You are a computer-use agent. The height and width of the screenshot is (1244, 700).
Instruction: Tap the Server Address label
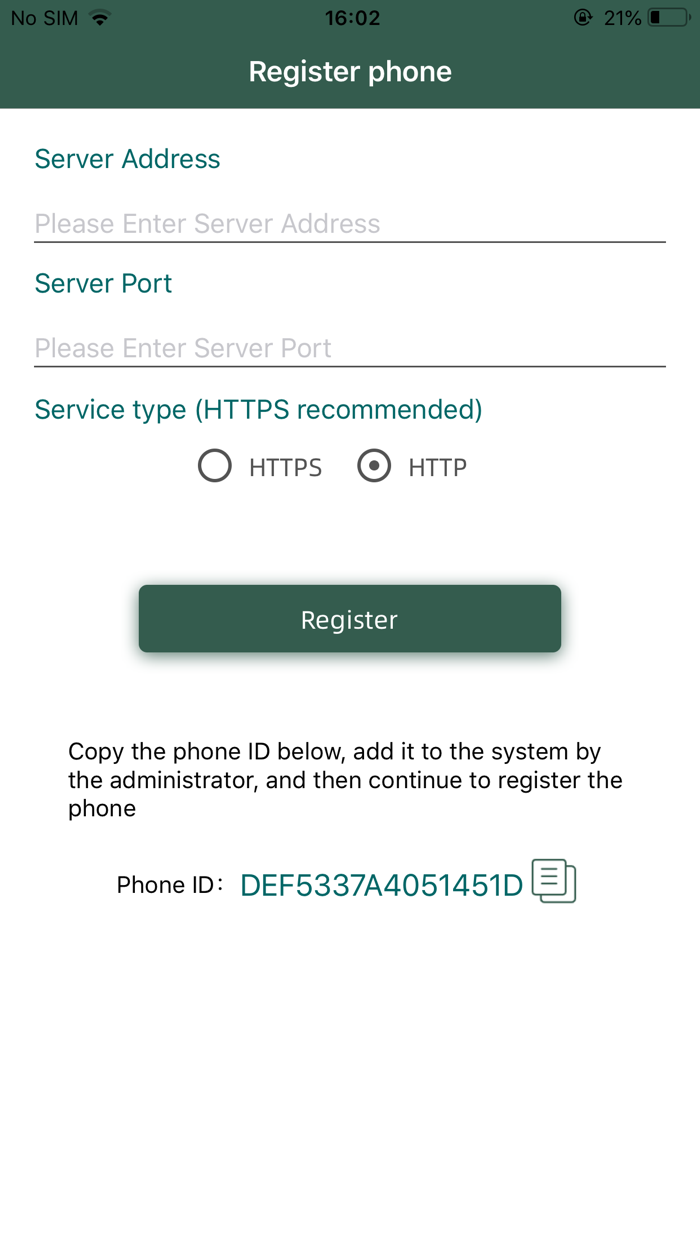pos(127,159)
